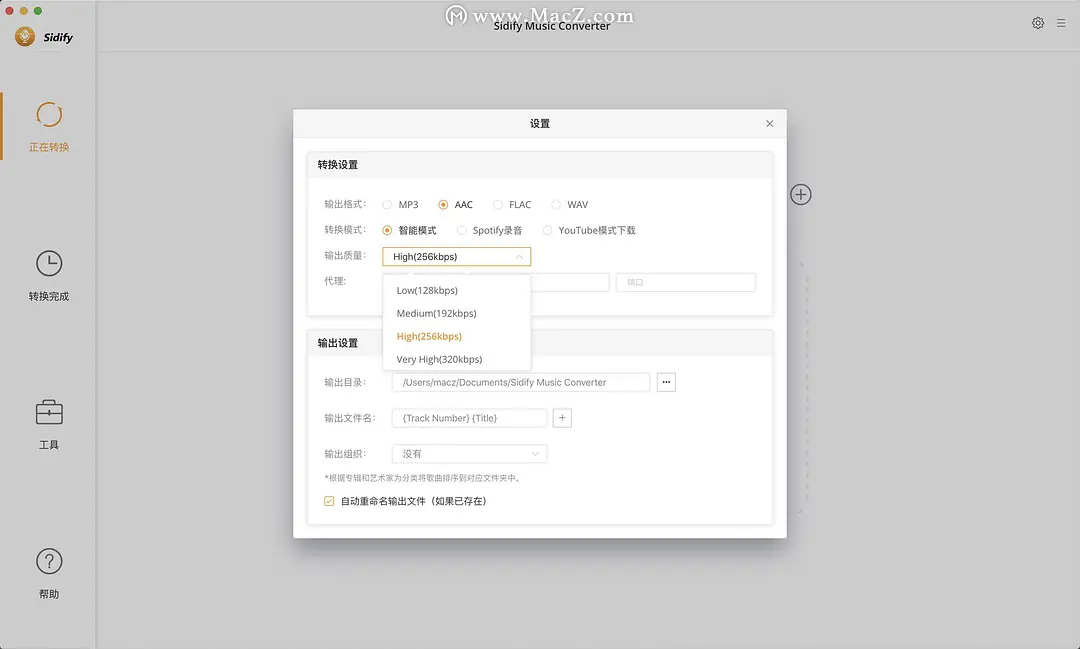
Task: Click the round plus add-music icon
Action: click(800, 194)
